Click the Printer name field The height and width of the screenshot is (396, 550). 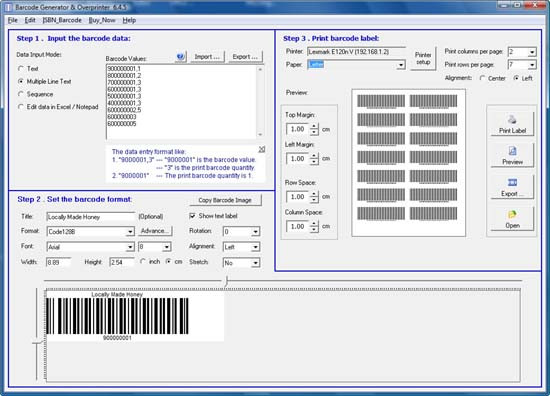pos(356,52)
